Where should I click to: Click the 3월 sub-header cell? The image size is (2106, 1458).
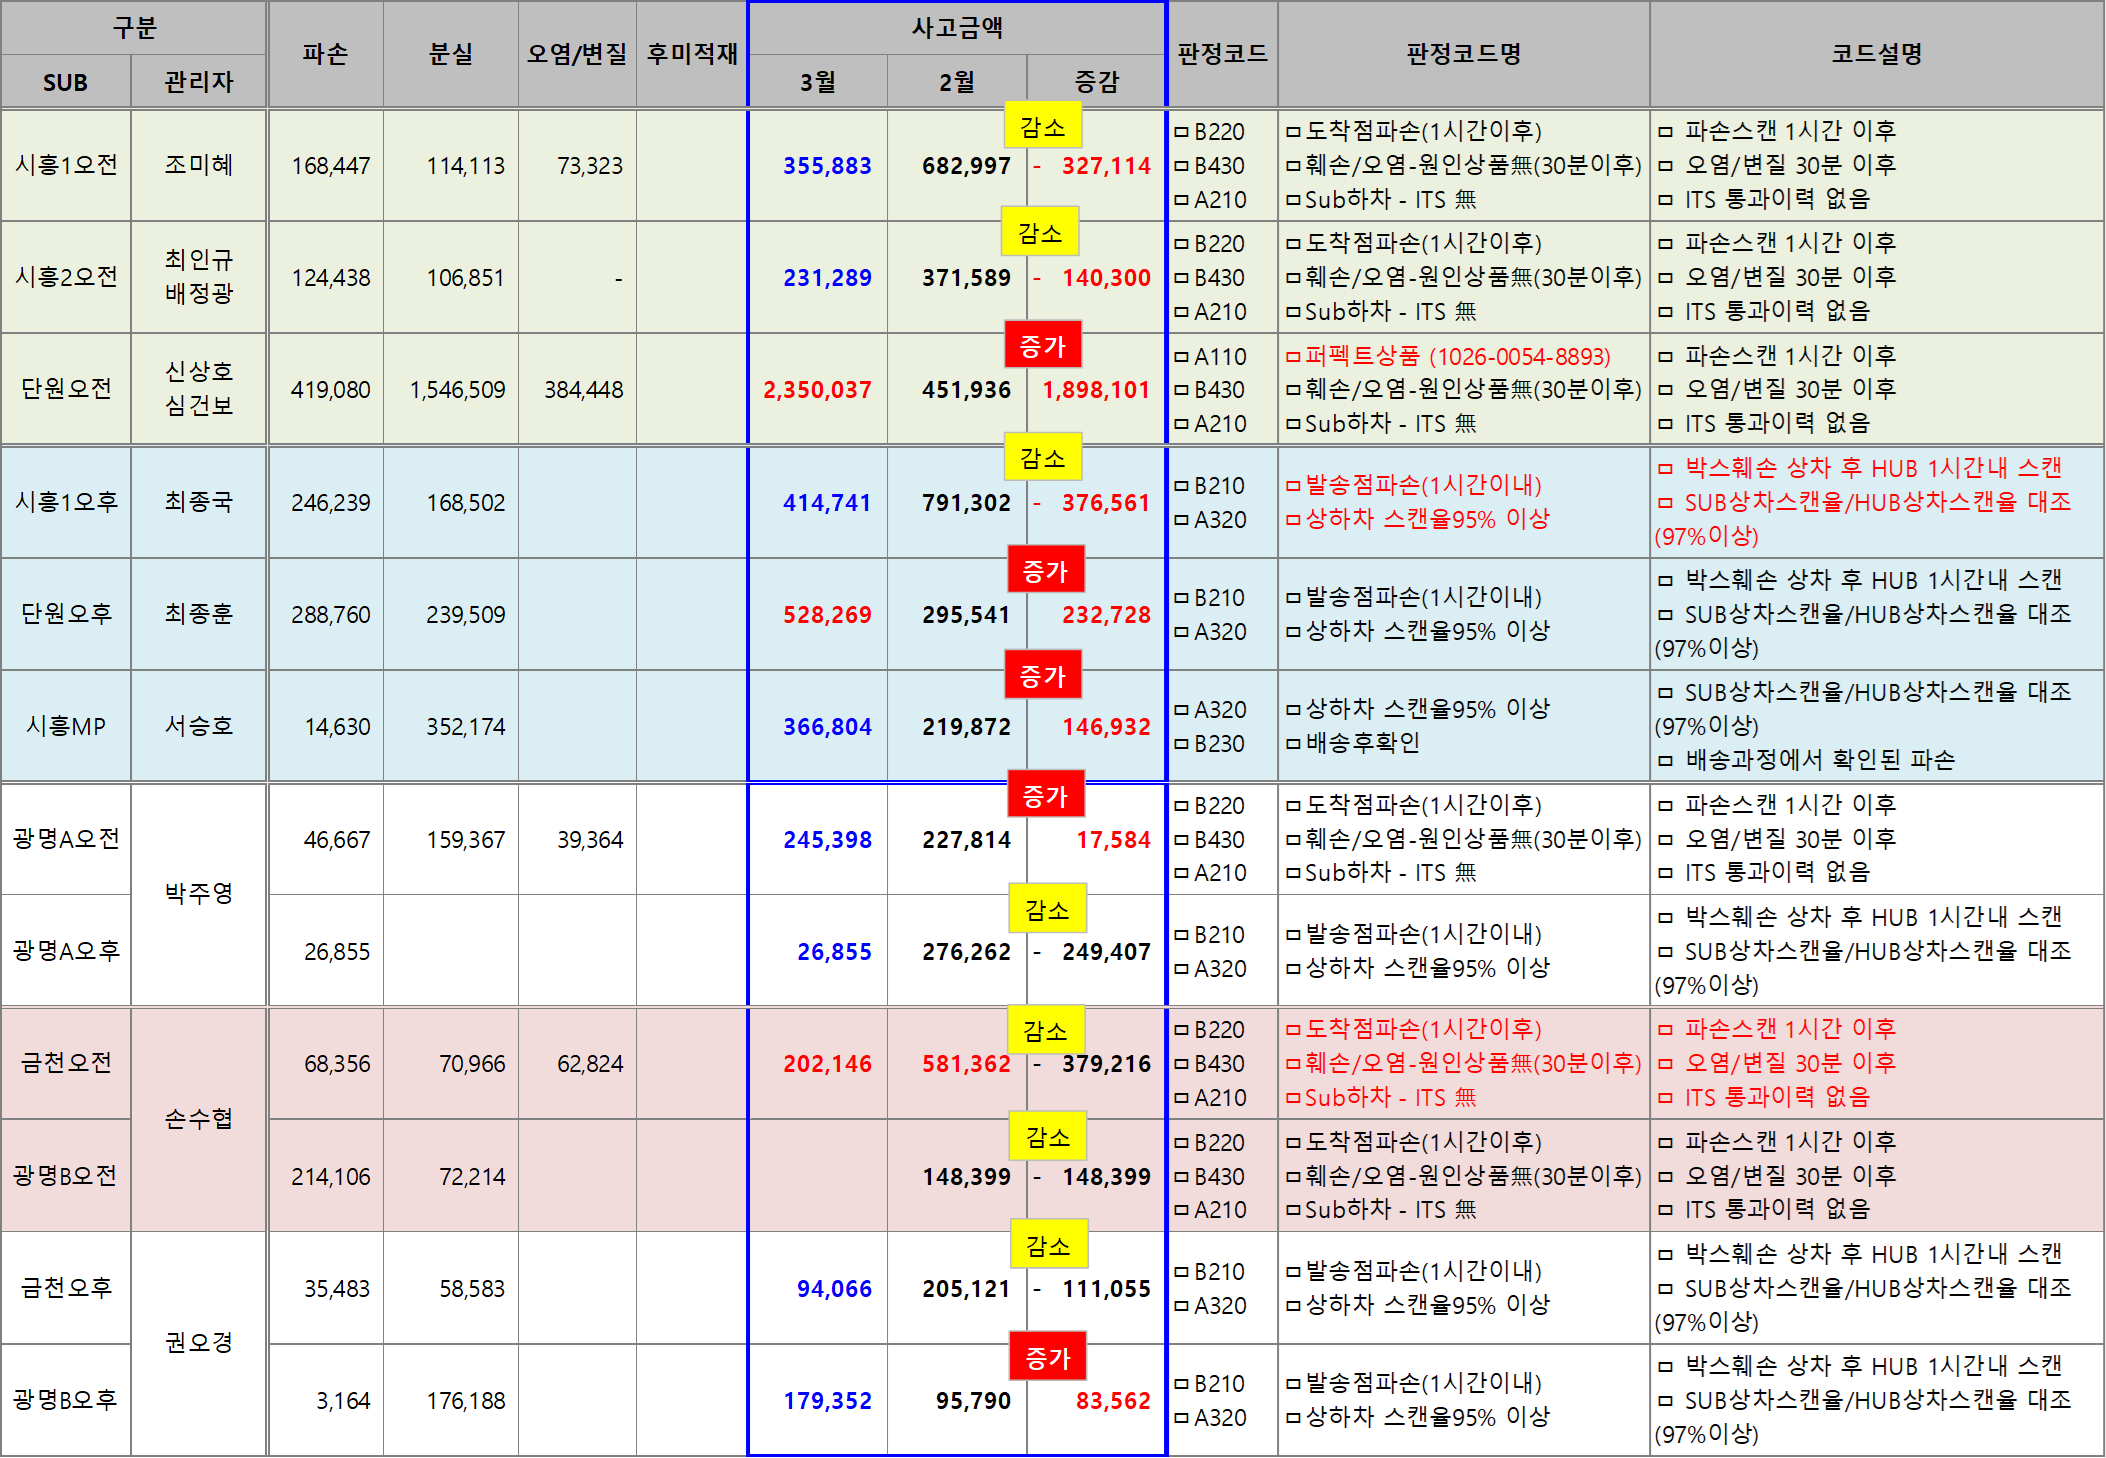pyautogui.click(x=817, y=82)
